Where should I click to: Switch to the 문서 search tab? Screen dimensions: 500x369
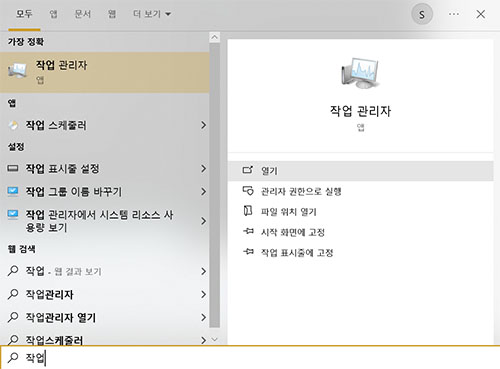point(83,14)
